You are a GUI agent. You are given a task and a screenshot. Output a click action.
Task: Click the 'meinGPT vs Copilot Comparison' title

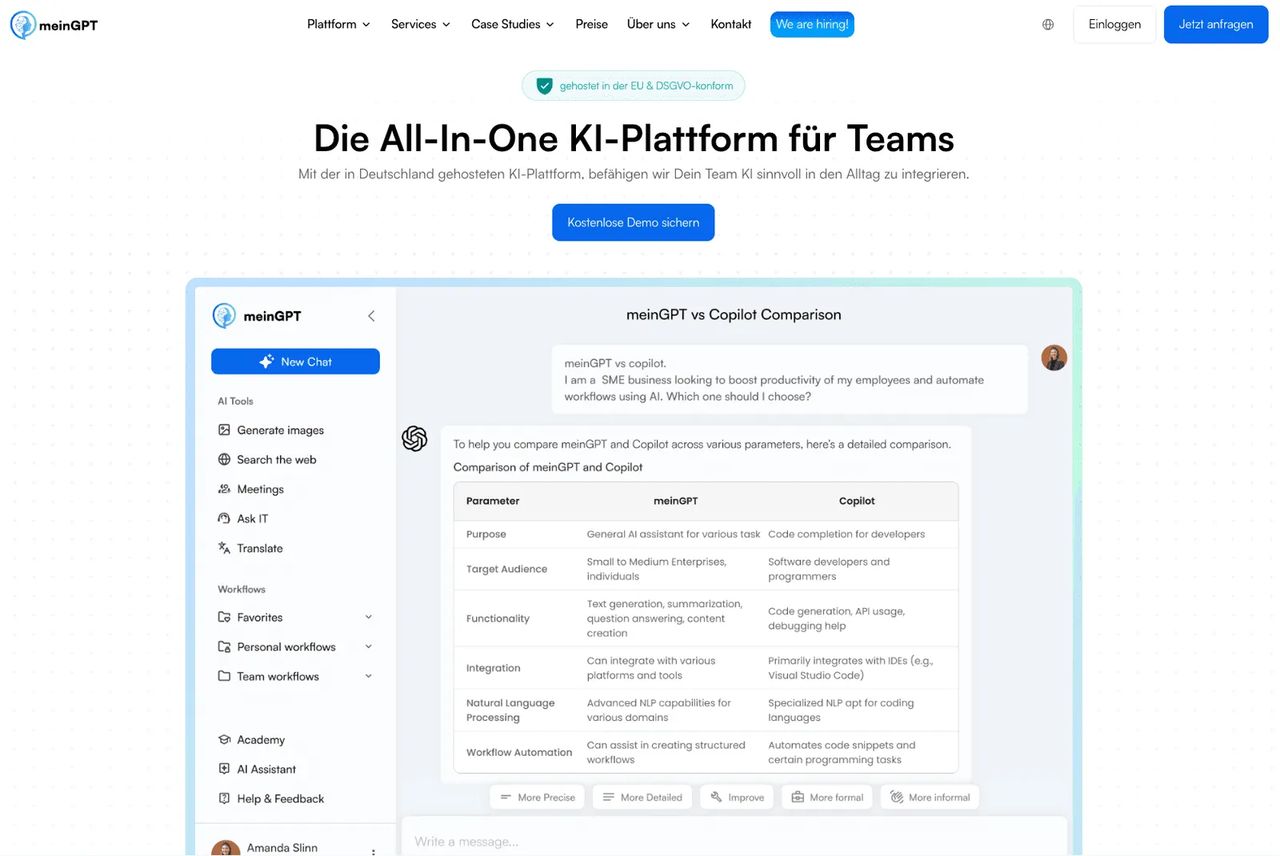tap(734, 315)
